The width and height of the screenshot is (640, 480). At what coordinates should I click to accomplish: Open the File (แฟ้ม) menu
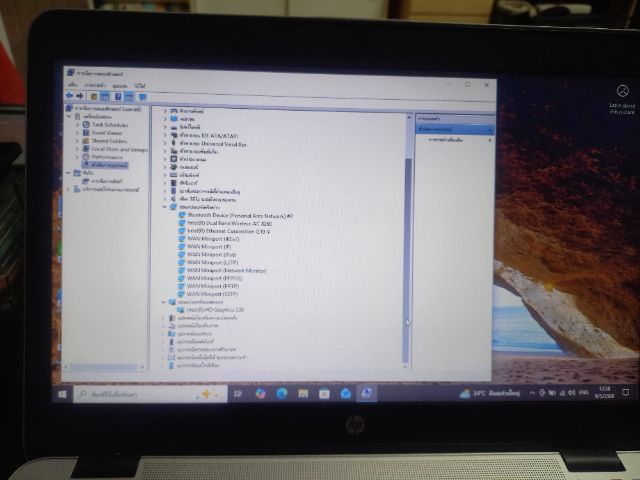[x=73, y=84]
